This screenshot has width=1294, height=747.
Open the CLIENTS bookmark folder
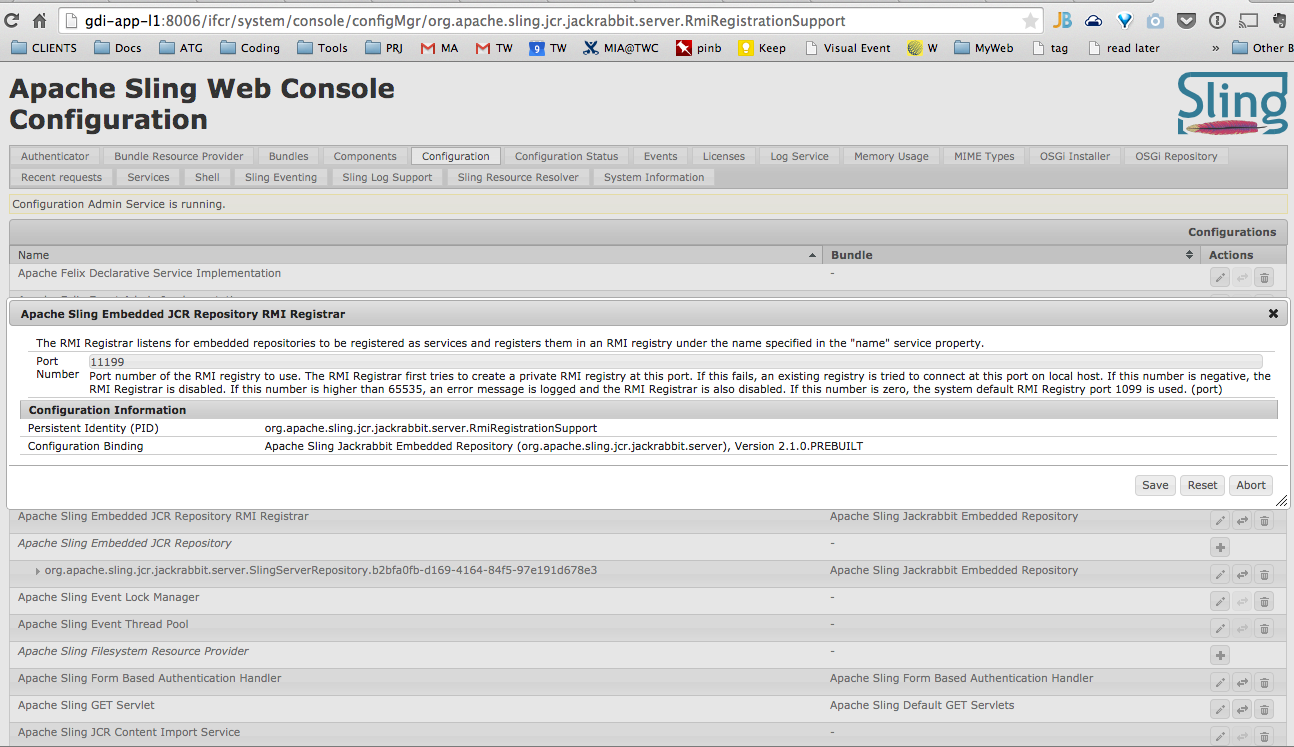click(x=44, y=48)
